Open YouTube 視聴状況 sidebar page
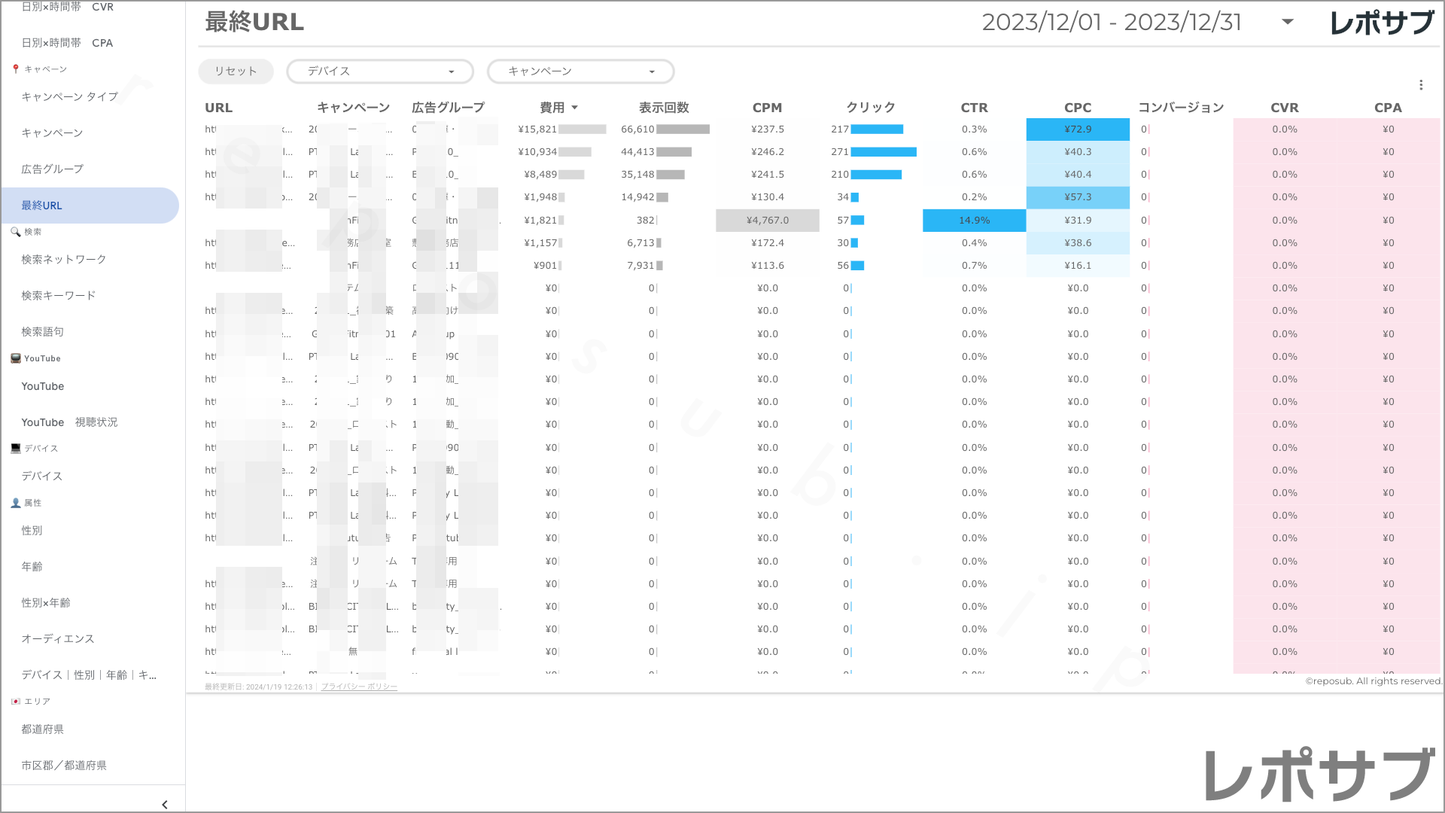Image resolution: width=1445 pixels, height=813 pixels. click(x=69, y=422)
